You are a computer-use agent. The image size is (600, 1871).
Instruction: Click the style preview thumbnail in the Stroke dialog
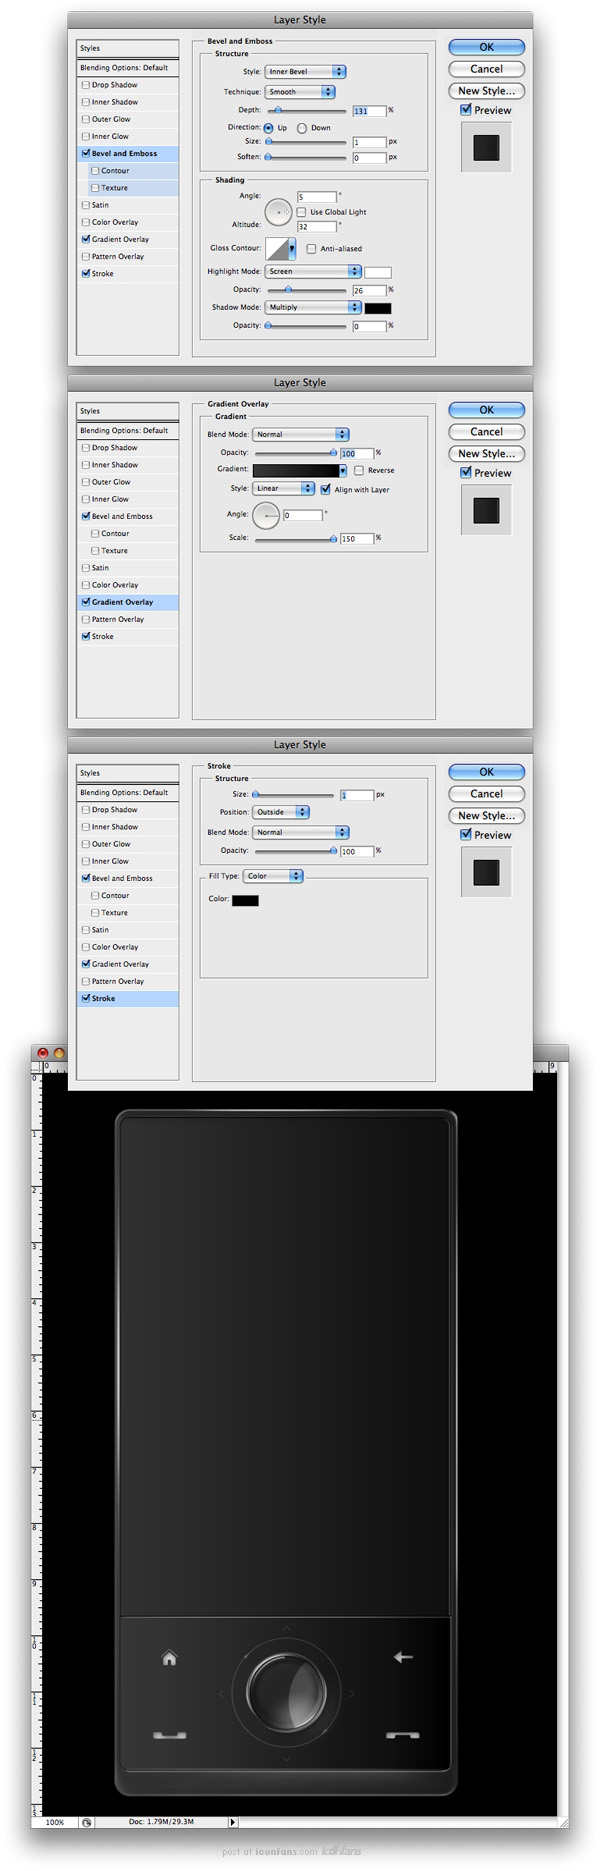[x=486, y=871]
